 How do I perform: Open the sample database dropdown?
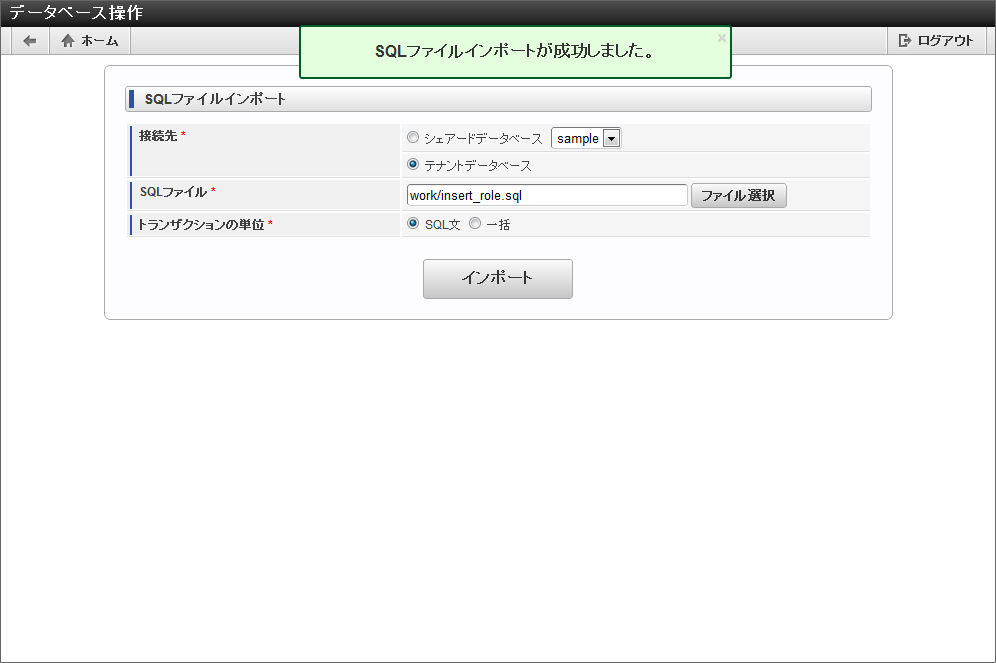[x=586, y=138]
